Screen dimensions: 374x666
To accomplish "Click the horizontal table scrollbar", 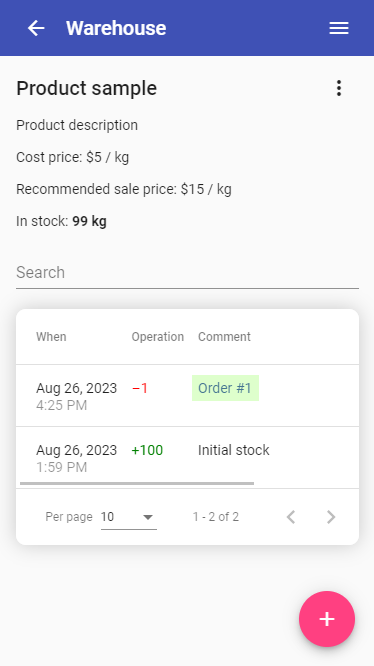I will point(137,483).
